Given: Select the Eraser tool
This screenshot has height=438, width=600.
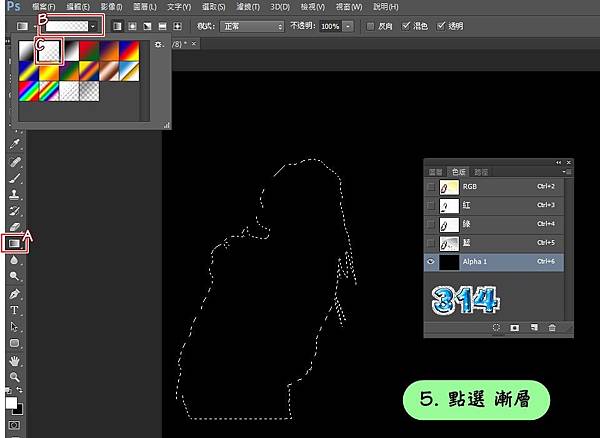Looking at the screenshot, I should (x=15, y=227).
